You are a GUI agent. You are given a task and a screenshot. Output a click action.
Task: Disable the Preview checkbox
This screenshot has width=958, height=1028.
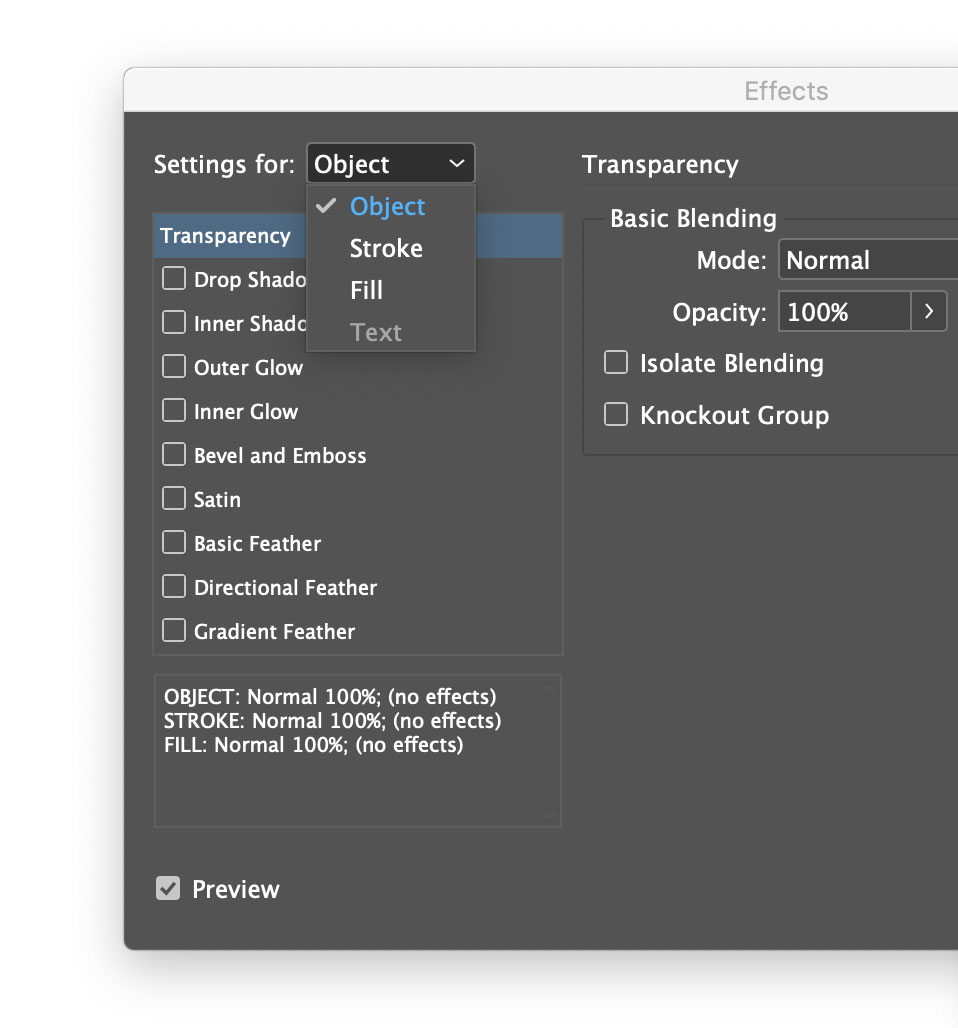coord(167,887)
